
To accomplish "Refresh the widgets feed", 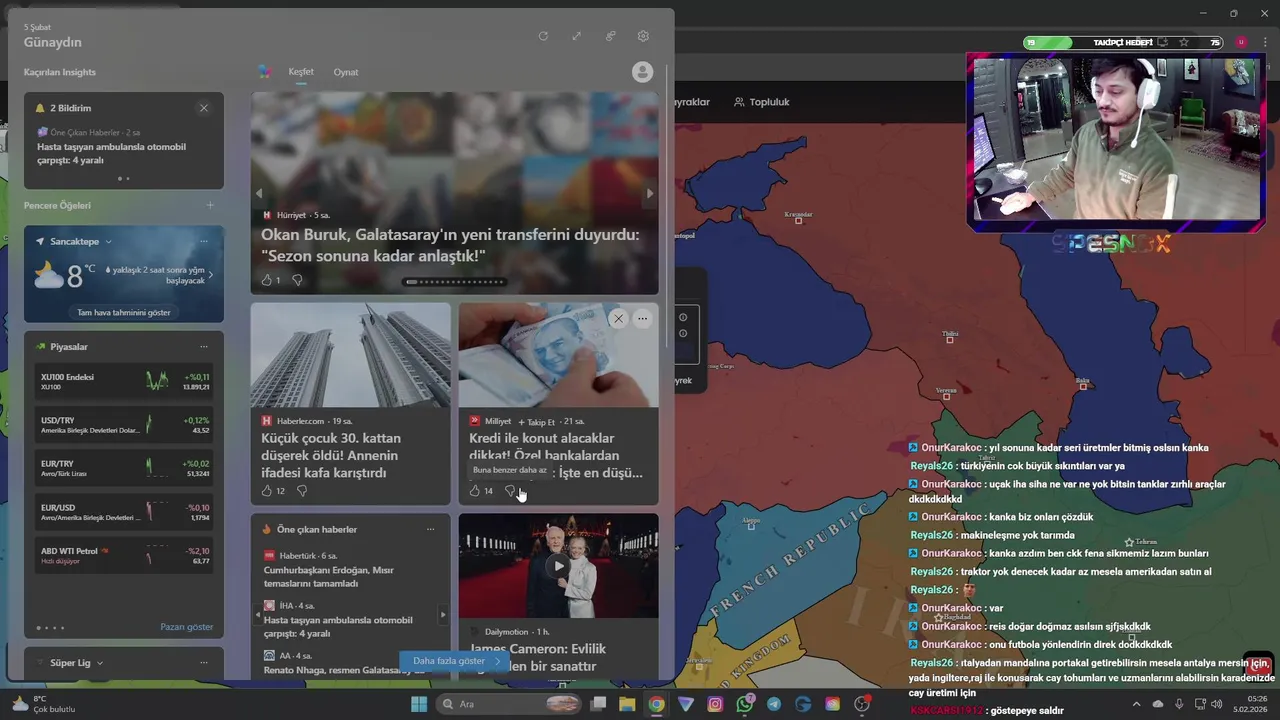I will [x=543, y=36].
